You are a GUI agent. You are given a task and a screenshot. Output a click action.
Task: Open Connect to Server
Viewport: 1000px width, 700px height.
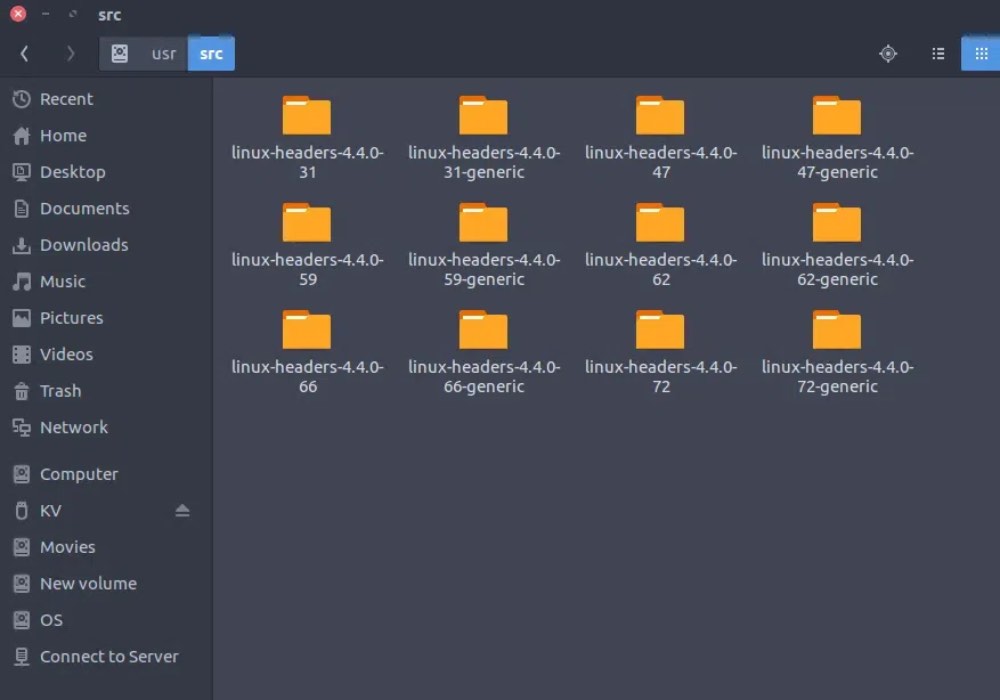(109, 657)
